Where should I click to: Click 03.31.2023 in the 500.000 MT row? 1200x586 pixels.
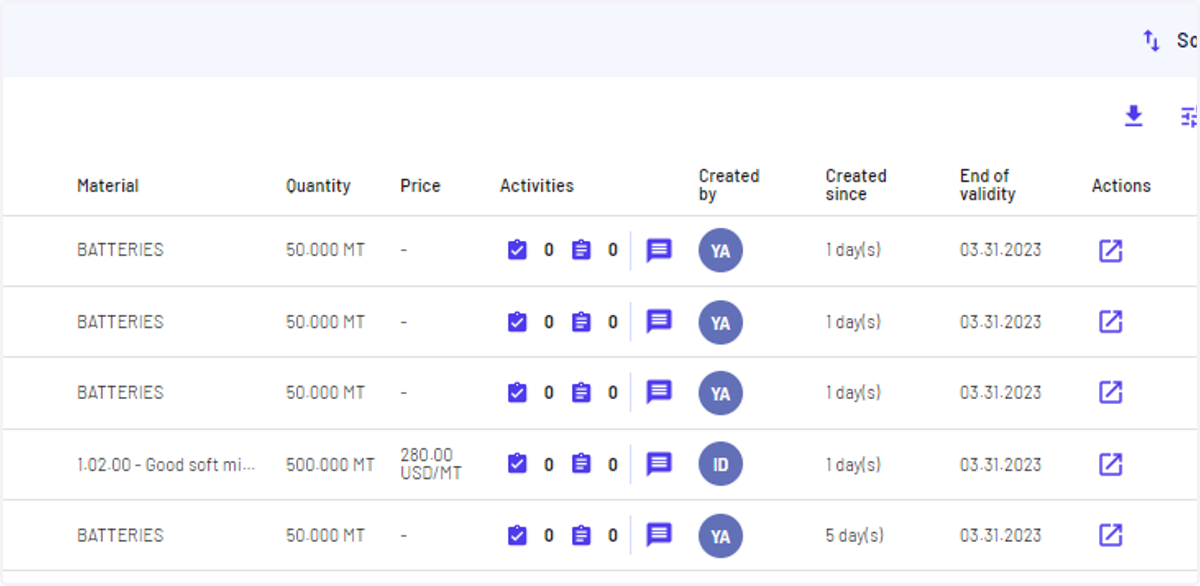pyautogui.click(x=1000, y=465)
